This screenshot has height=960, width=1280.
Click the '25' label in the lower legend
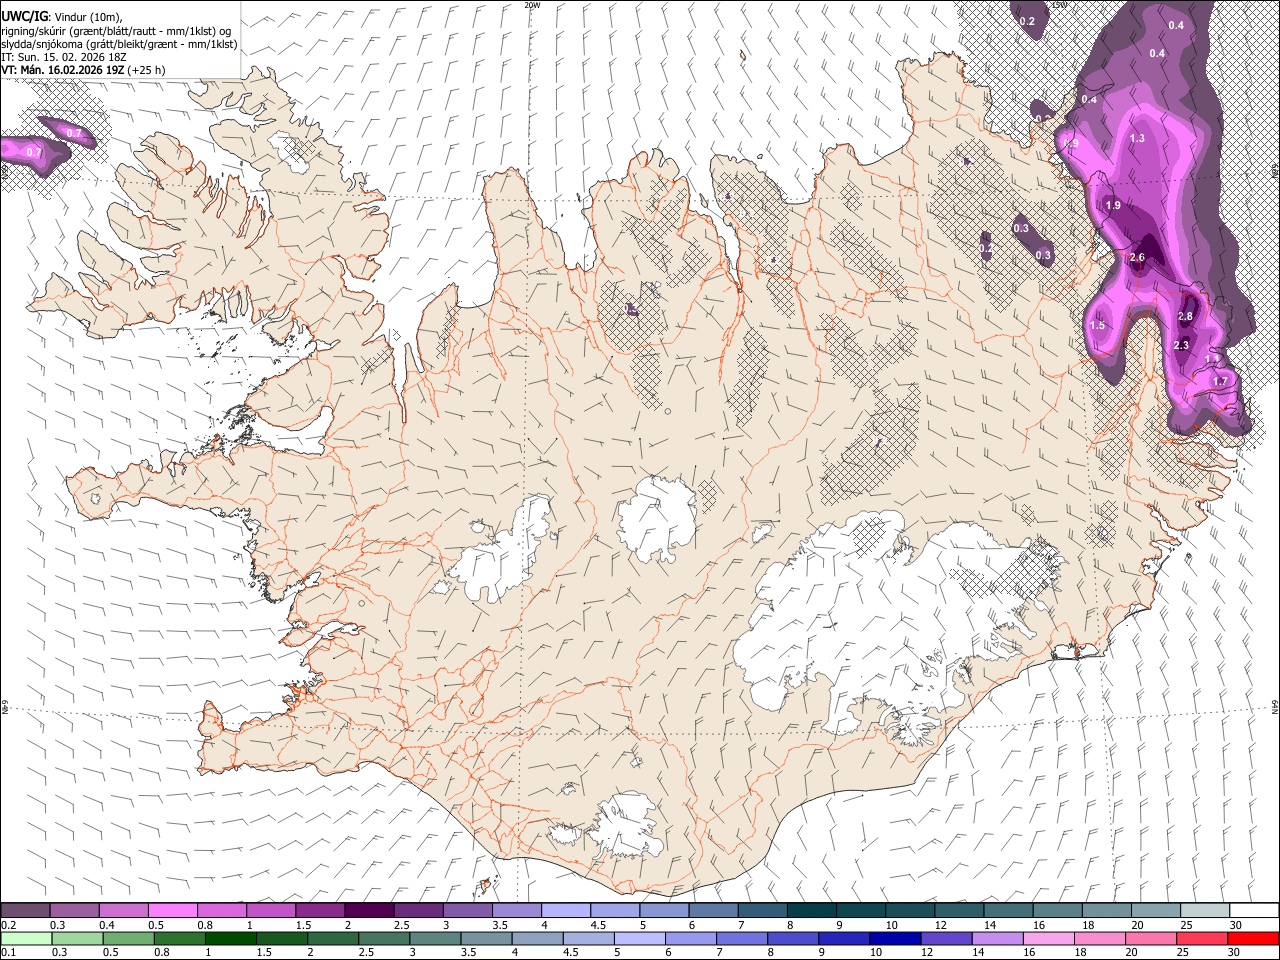[1184, 952]
